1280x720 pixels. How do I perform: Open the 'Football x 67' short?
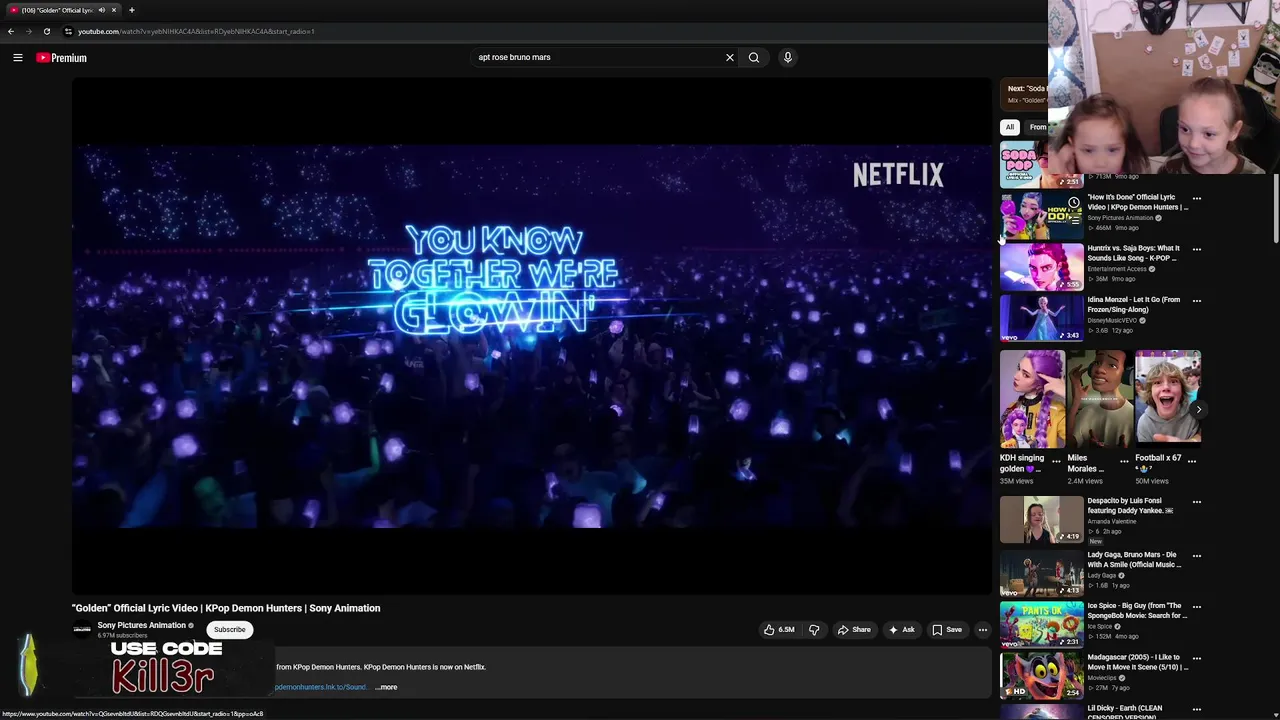click(x=1167, y=399)
